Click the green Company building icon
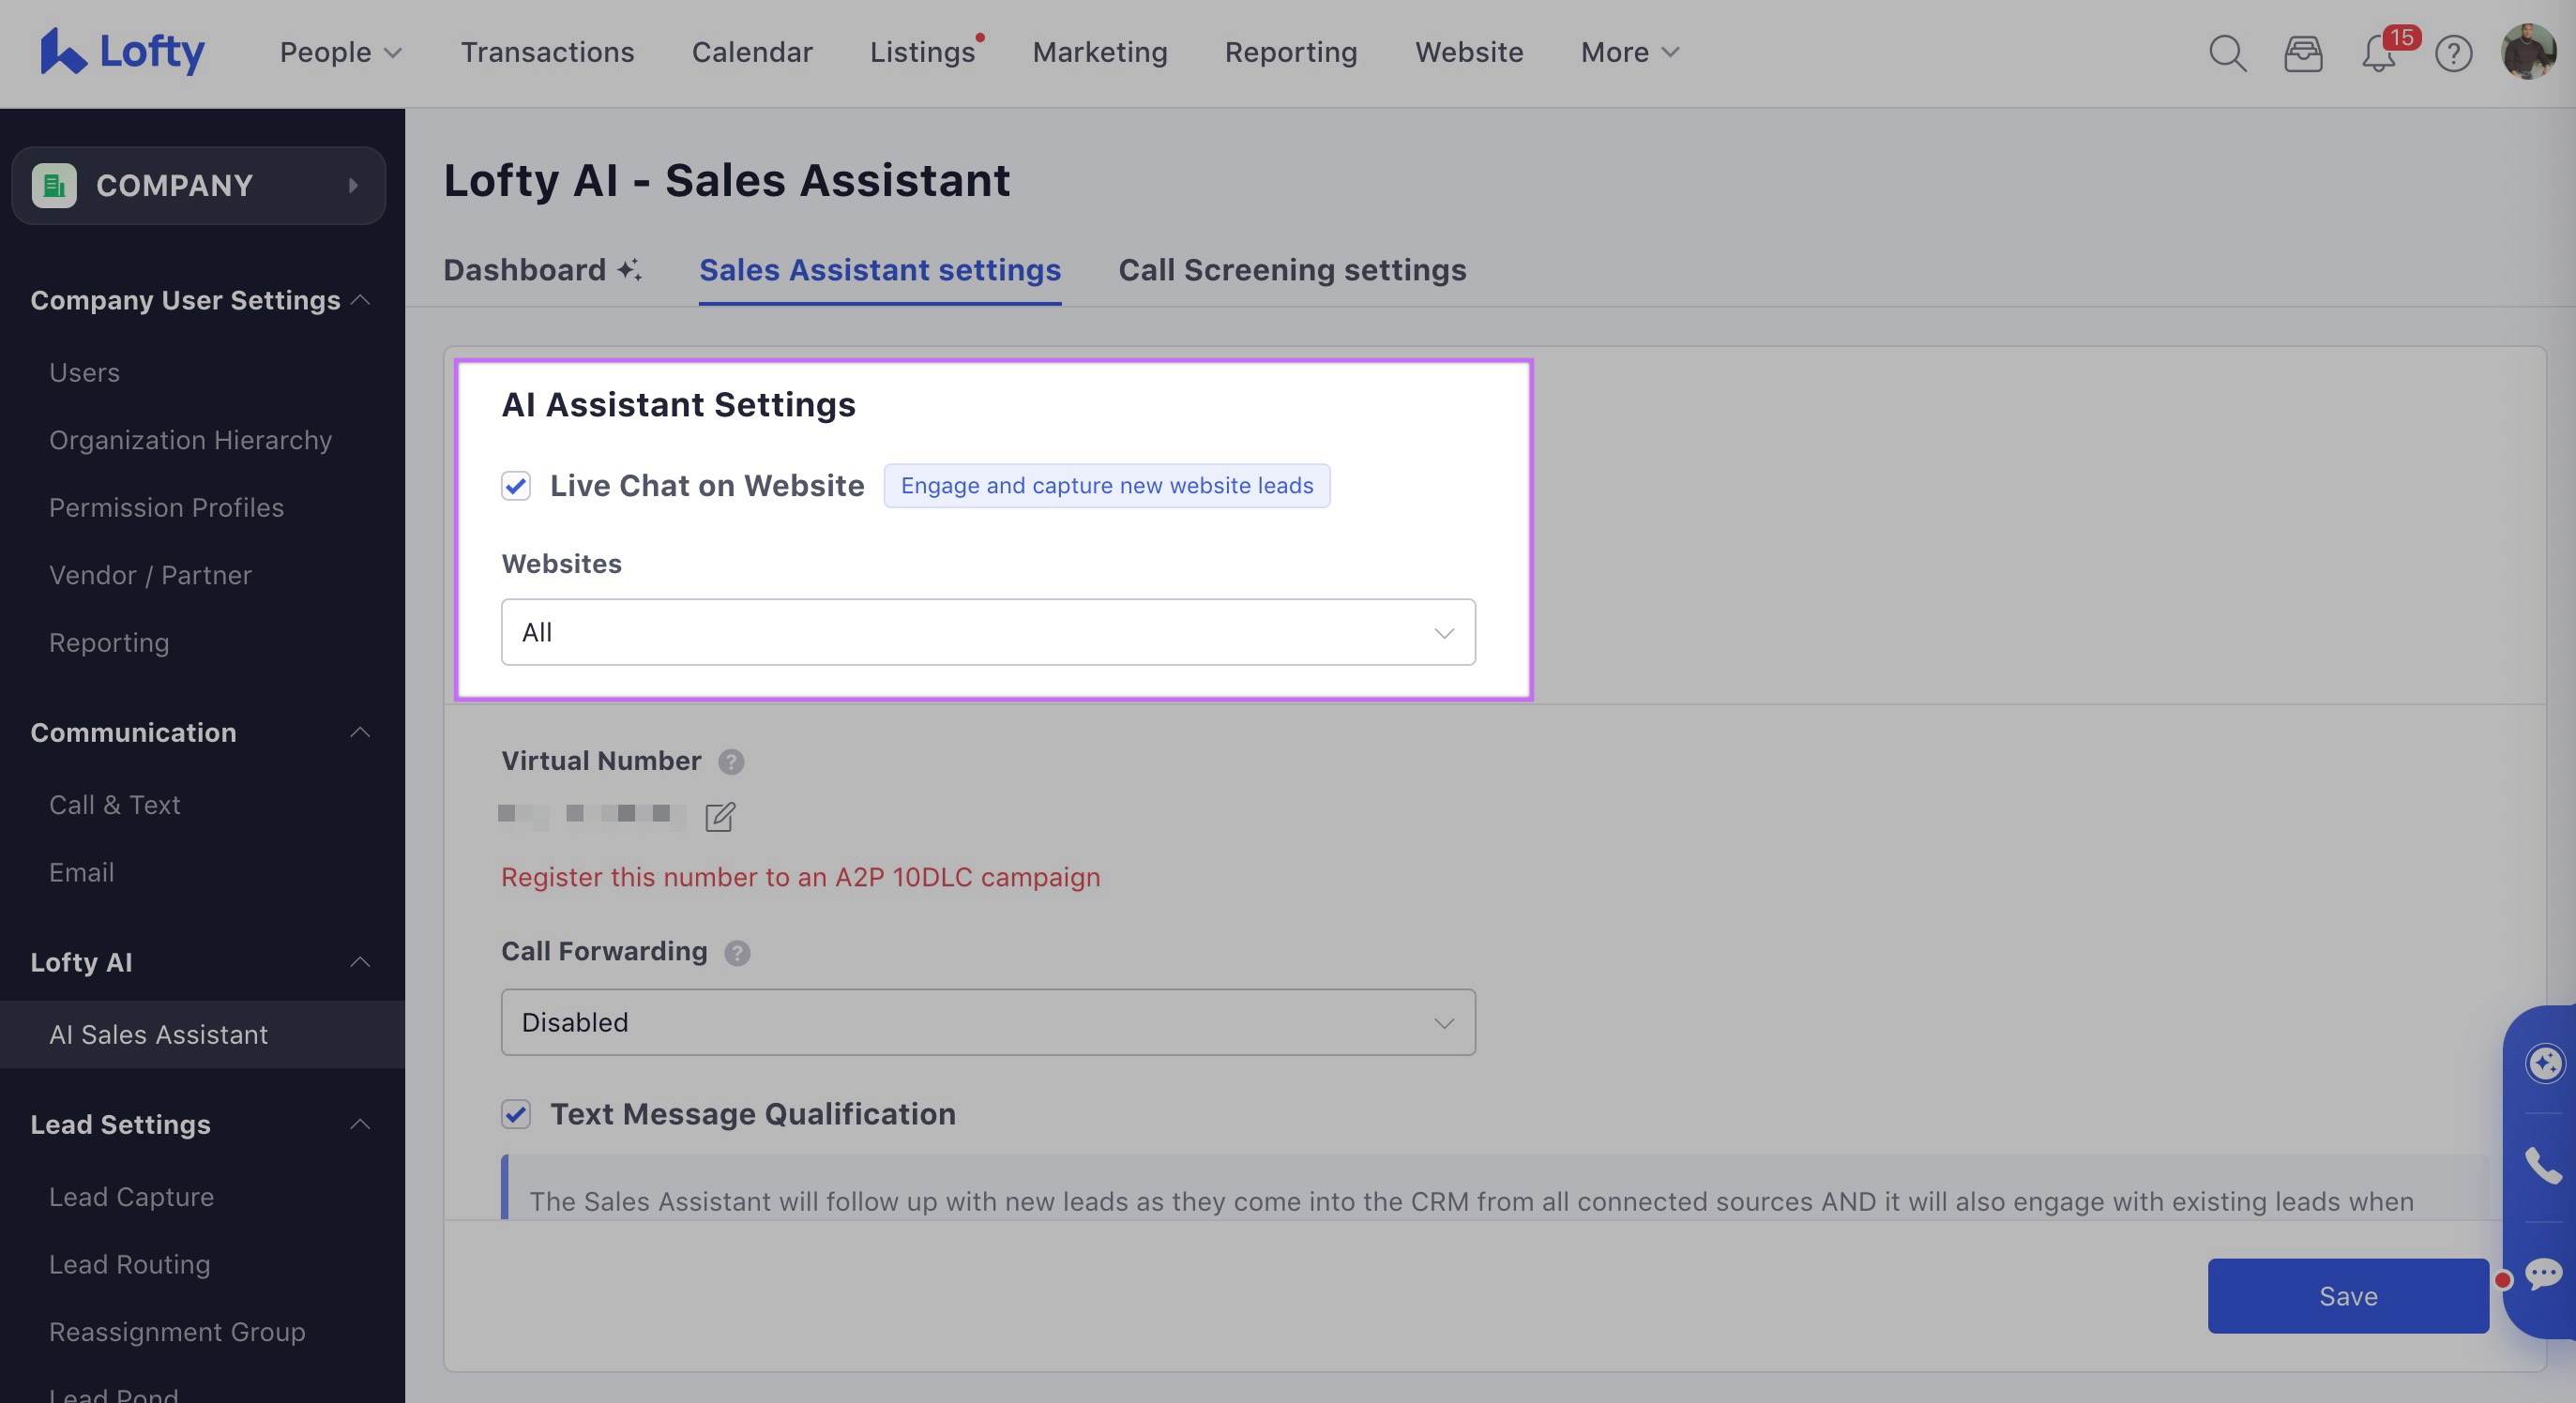 click(54, 185)
